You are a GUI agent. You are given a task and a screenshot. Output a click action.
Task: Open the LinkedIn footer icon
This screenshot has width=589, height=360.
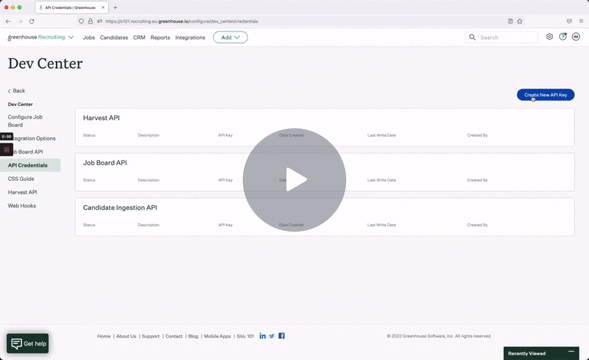click(x=263, y=336)
